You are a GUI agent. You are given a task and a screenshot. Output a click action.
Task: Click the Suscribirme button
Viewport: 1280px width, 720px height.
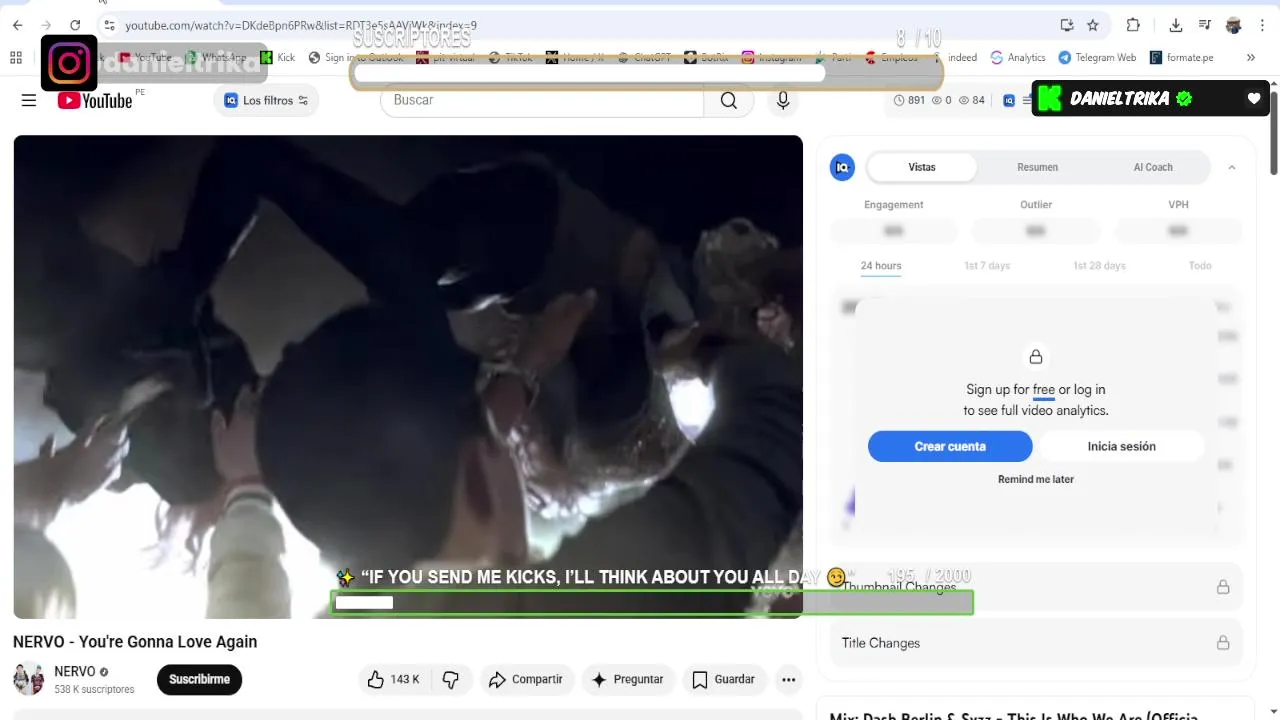(199, 679)
